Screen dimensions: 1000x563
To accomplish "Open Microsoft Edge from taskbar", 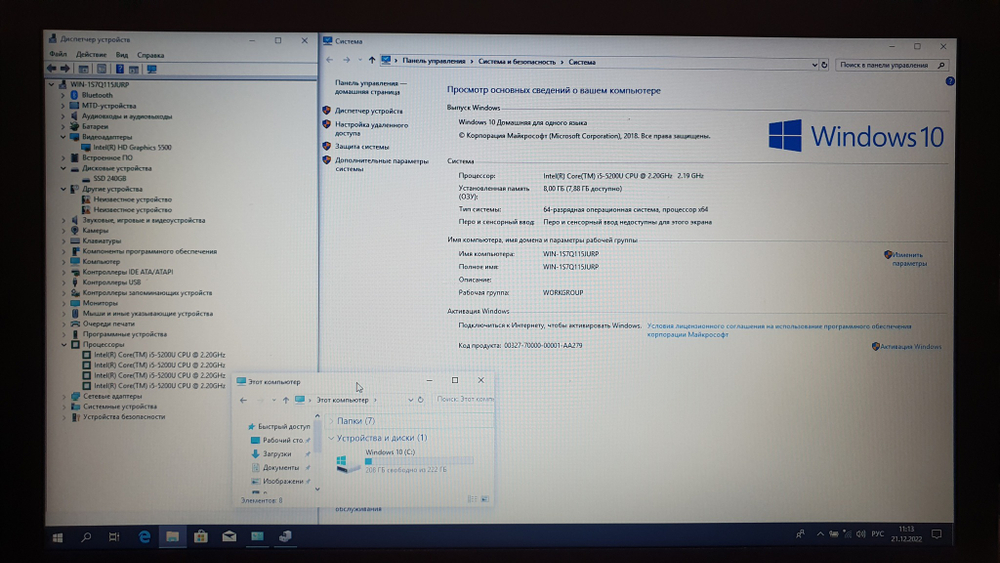I will coord(144,537).
